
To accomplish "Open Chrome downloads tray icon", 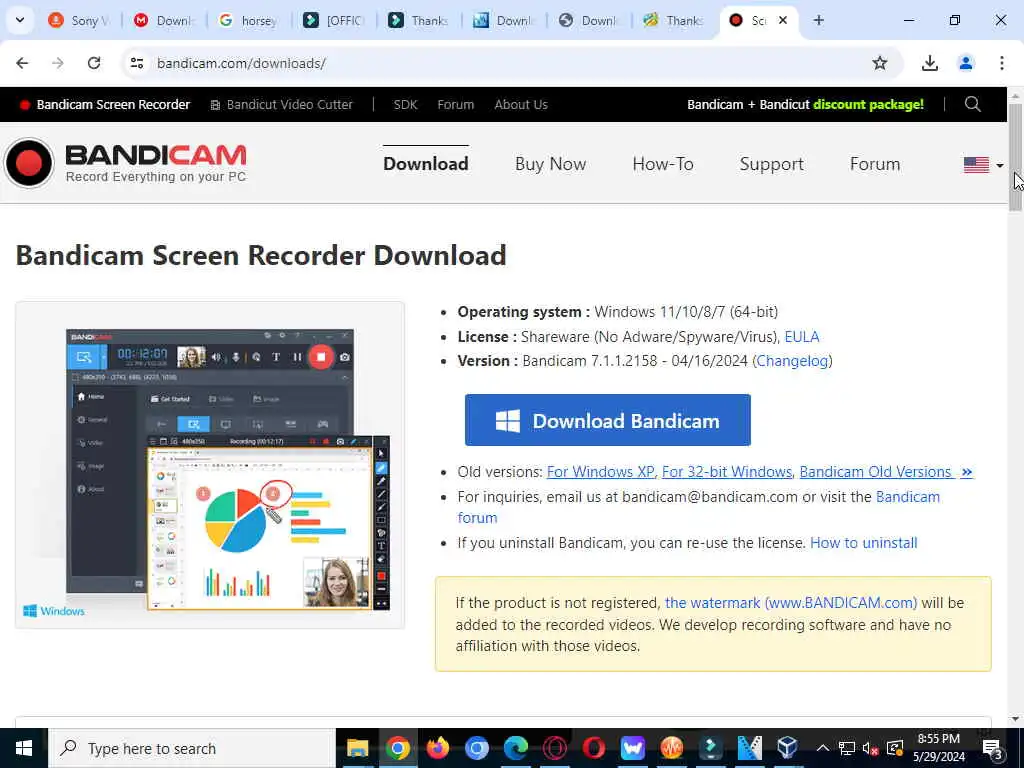I will point(929,63).
